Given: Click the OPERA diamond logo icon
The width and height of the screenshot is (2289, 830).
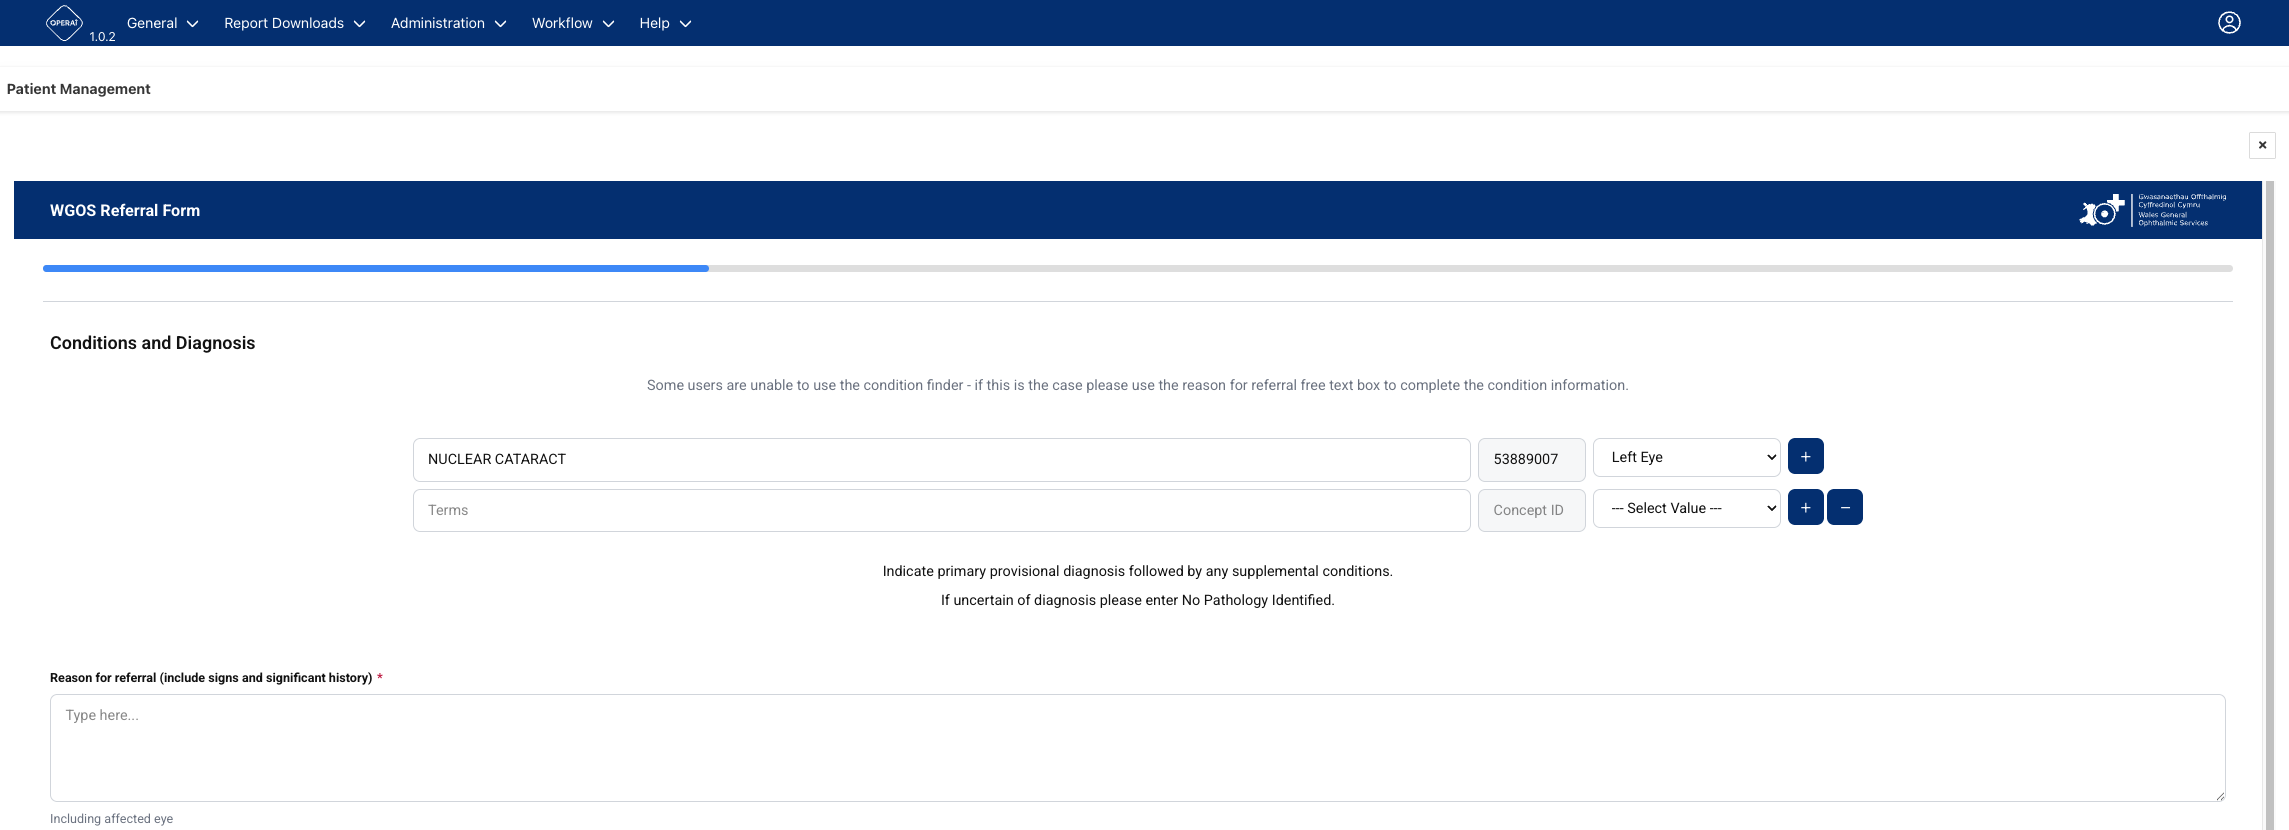Looking at the screenshot, I should [x=65, y=22].
